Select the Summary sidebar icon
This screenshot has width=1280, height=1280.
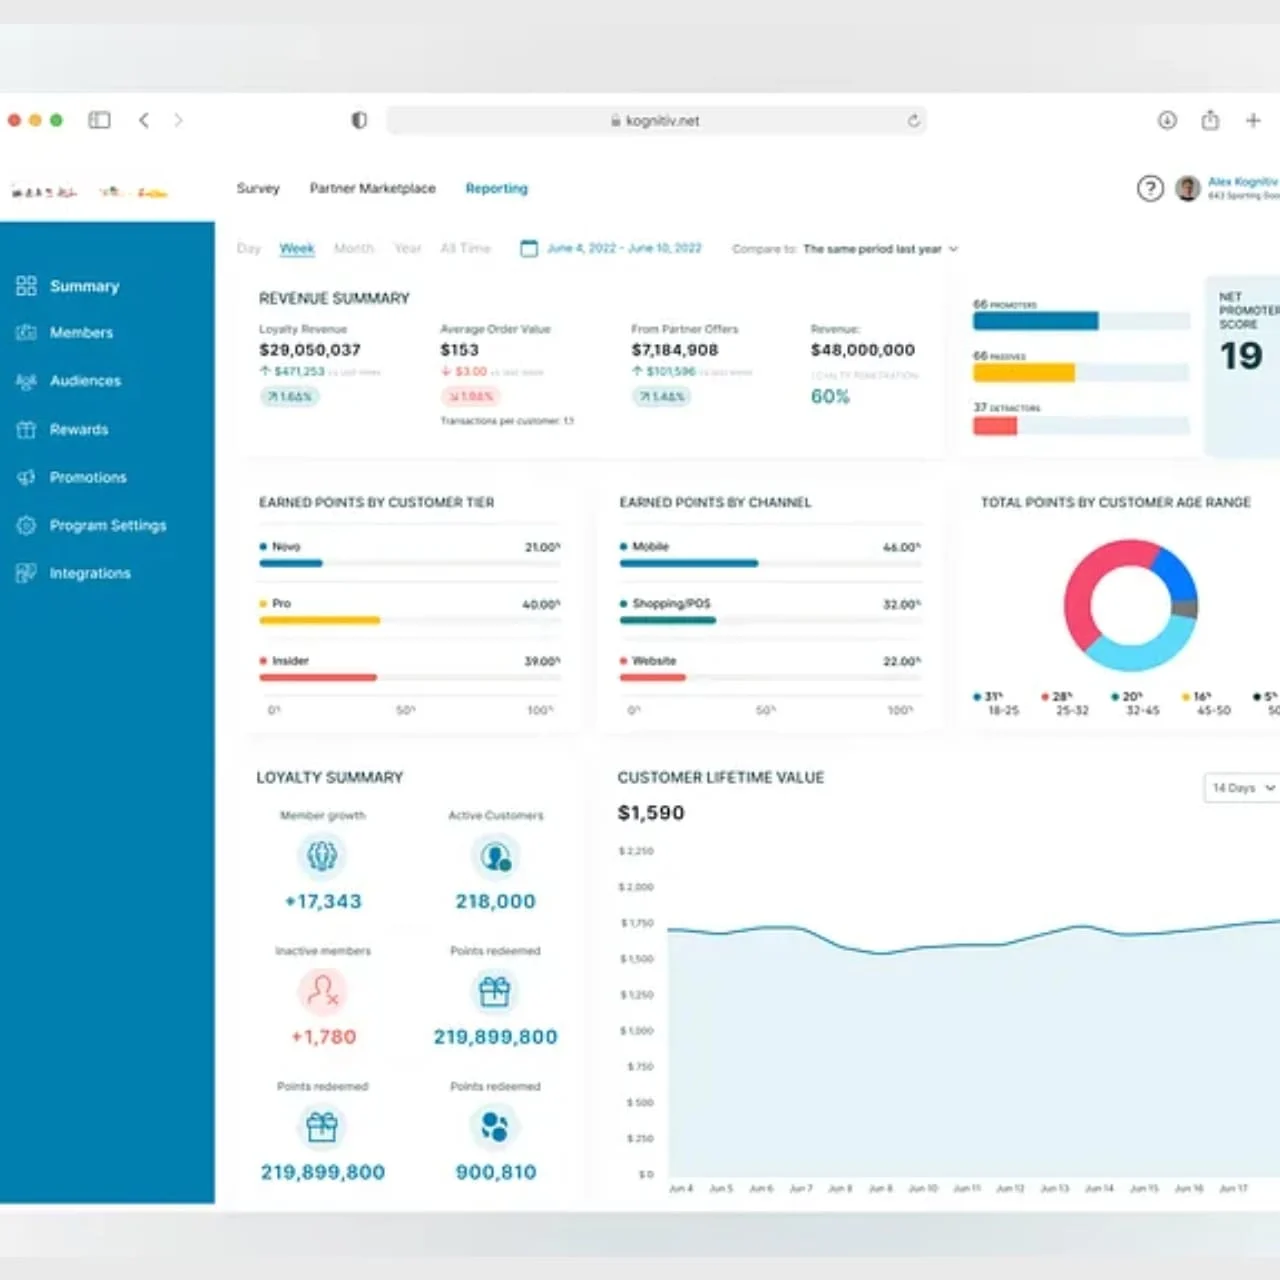pyautogui.click(x=26, y=286)
